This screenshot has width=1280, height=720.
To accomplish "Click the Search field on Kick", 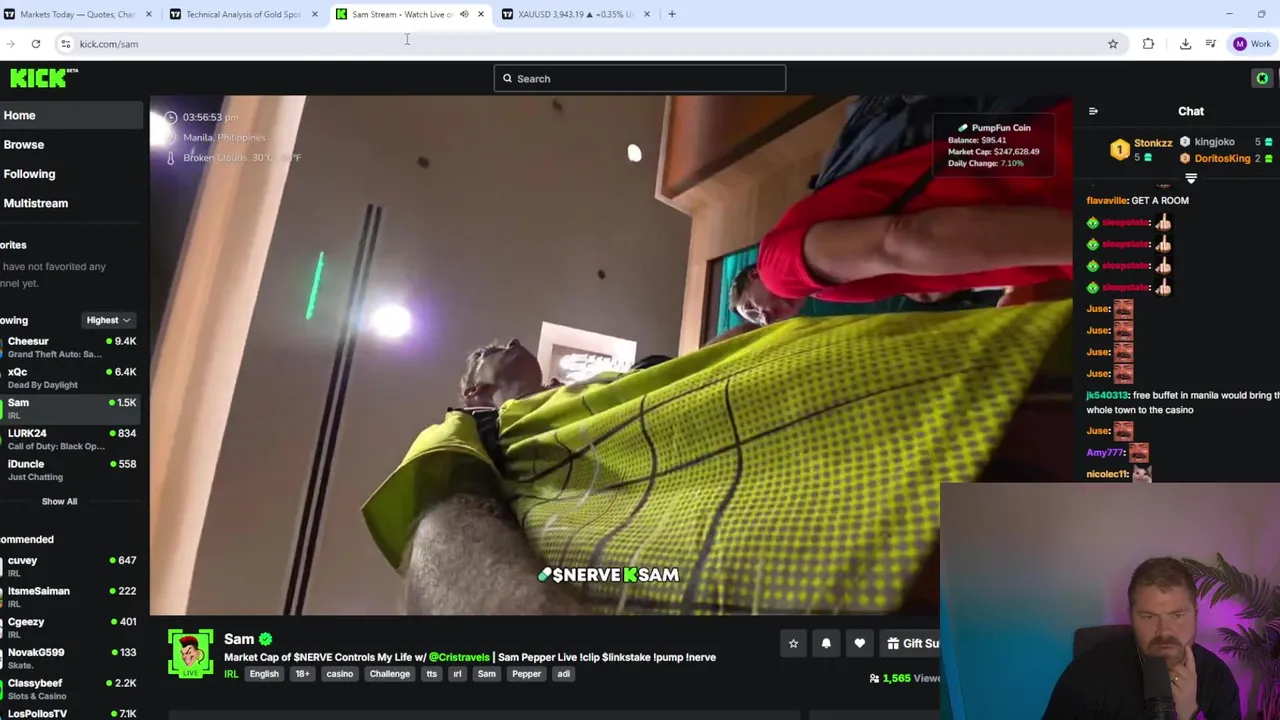I will coord(640,79).
